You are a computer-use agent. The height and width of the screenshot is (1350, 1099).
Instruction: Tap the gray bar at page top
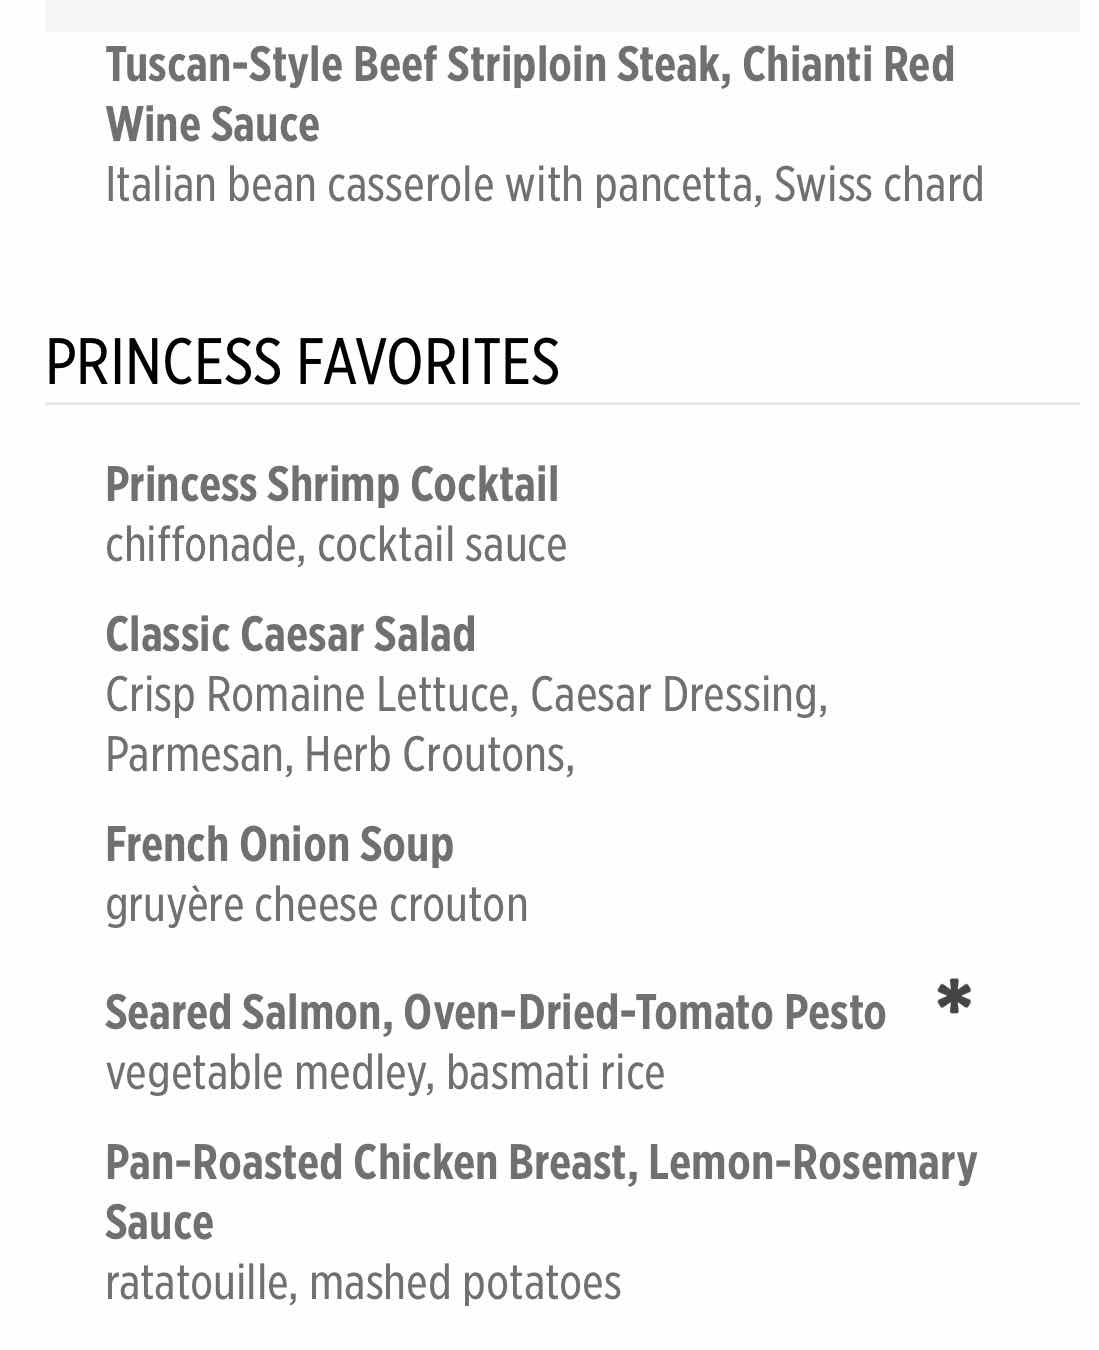562,15
